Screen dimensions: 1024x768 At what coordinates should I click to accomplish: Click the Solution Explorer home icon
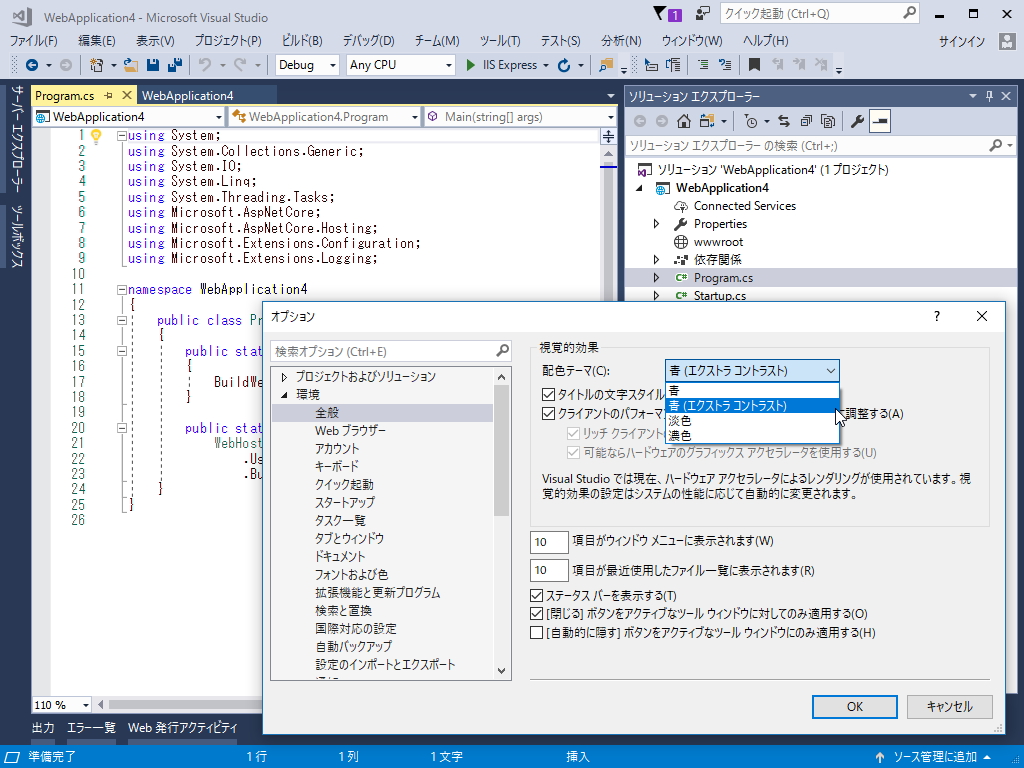pyautogui.click(x=683, y=120)
